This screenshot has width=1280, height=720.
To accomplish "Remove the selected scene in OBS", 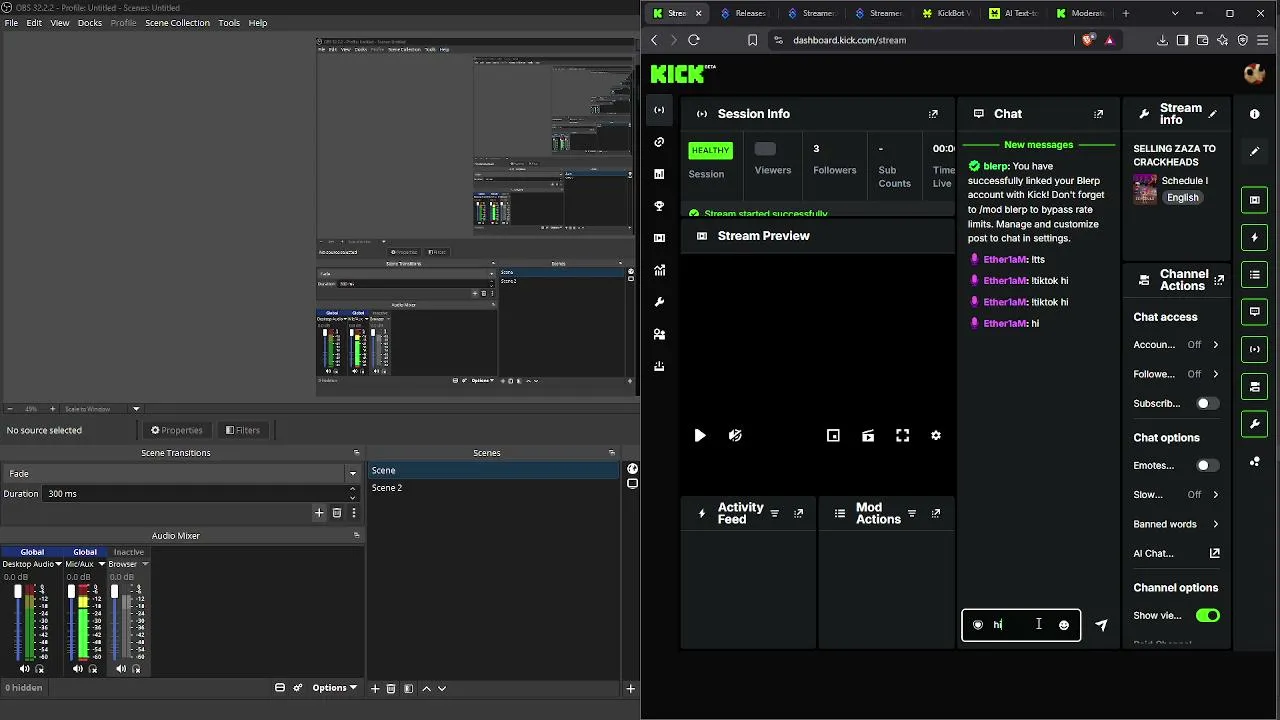I will pyautogui.click(x=391, y=688).
